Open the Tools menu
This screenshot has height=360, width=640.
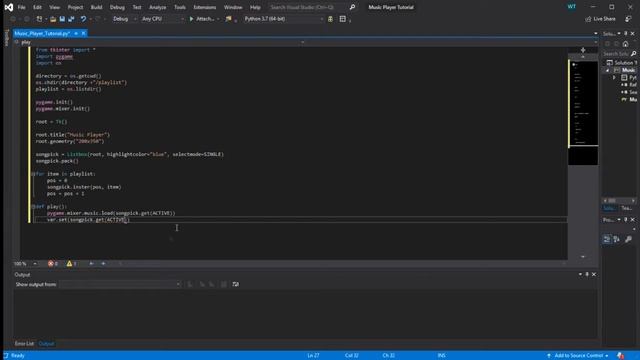click(x=180, y=7)
